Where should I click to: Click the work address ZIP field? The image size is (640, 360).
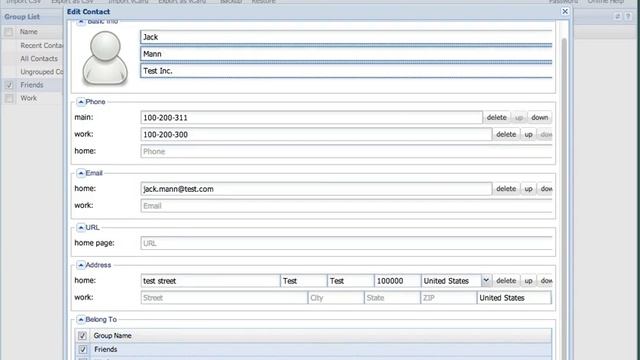pyautogui.click(x=449, y=298)
